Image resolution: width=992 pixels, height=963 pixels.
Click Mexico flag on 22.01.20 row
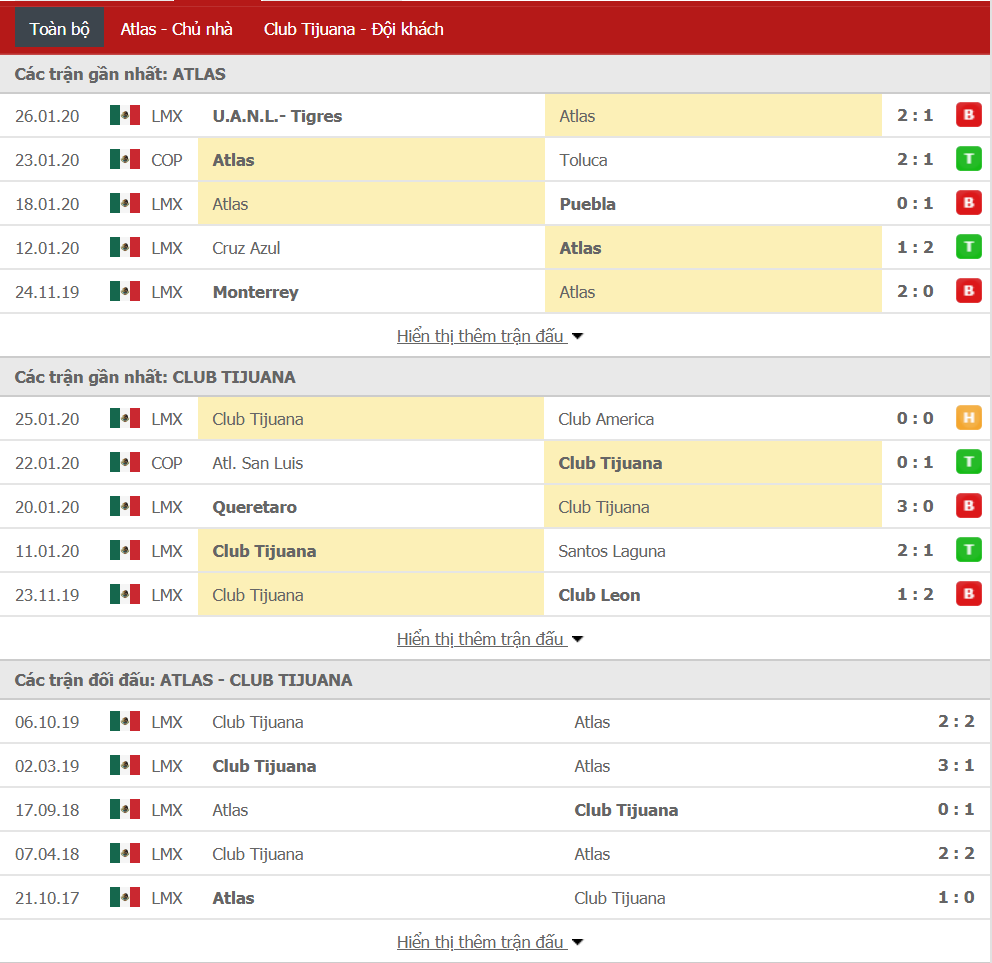tap(125, 463)
